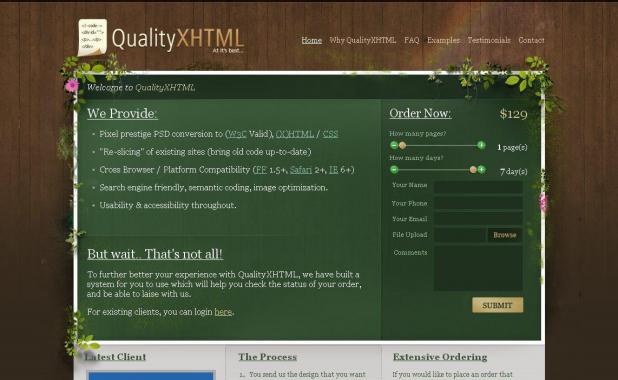Screen dimensions: 618x380
Task: Click the 'How many pages?' label
Action: tap(417, 134)
